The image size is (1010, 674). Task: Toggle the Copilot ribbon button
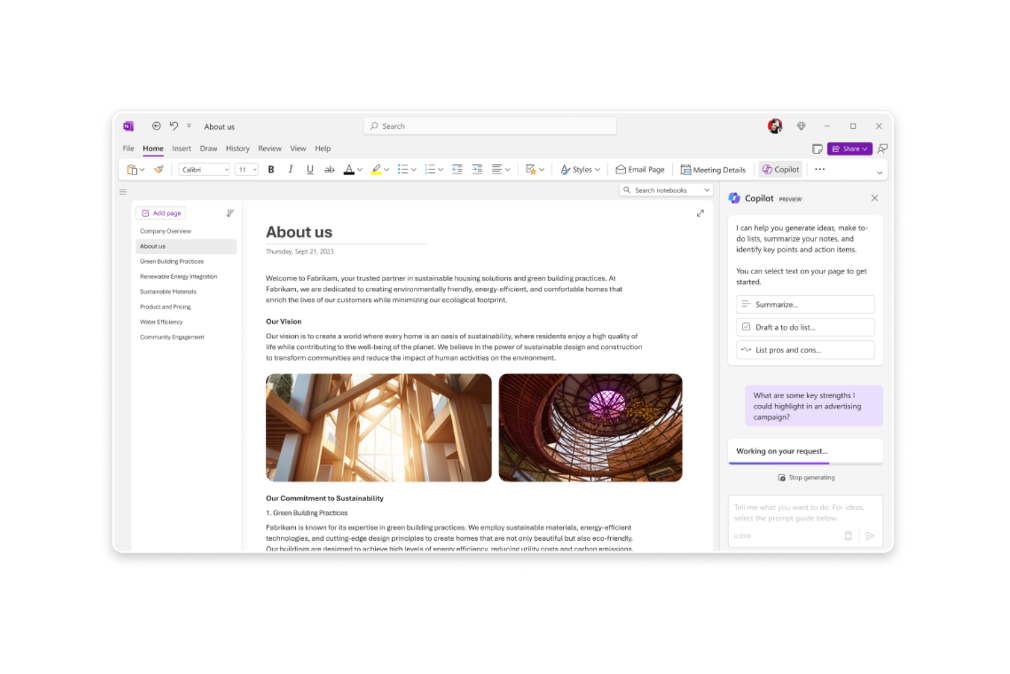click(x=781, y=169)
